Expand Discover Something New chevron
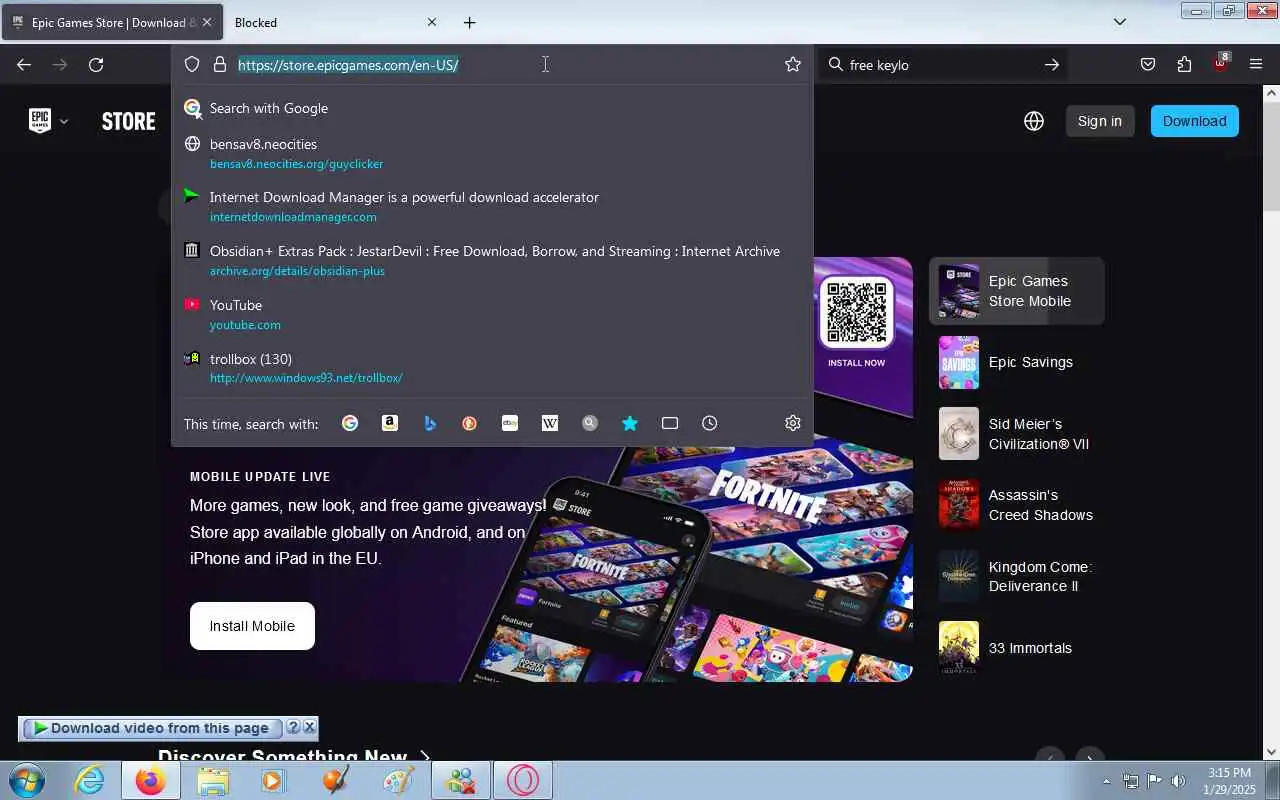Image resolution: width=1280 pixels, height=800 pixels. pyautogui.click(x=425, y=757)
